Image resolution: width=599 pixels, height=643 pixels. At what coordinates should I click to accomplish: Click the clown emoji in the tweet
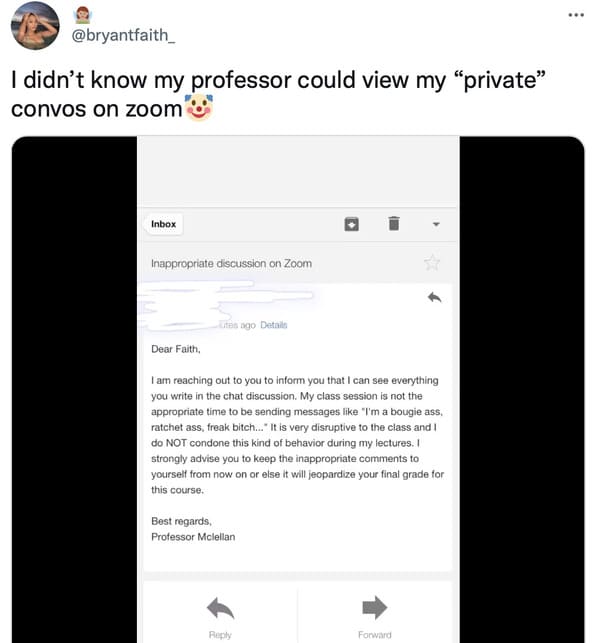(x=199, y=107)
